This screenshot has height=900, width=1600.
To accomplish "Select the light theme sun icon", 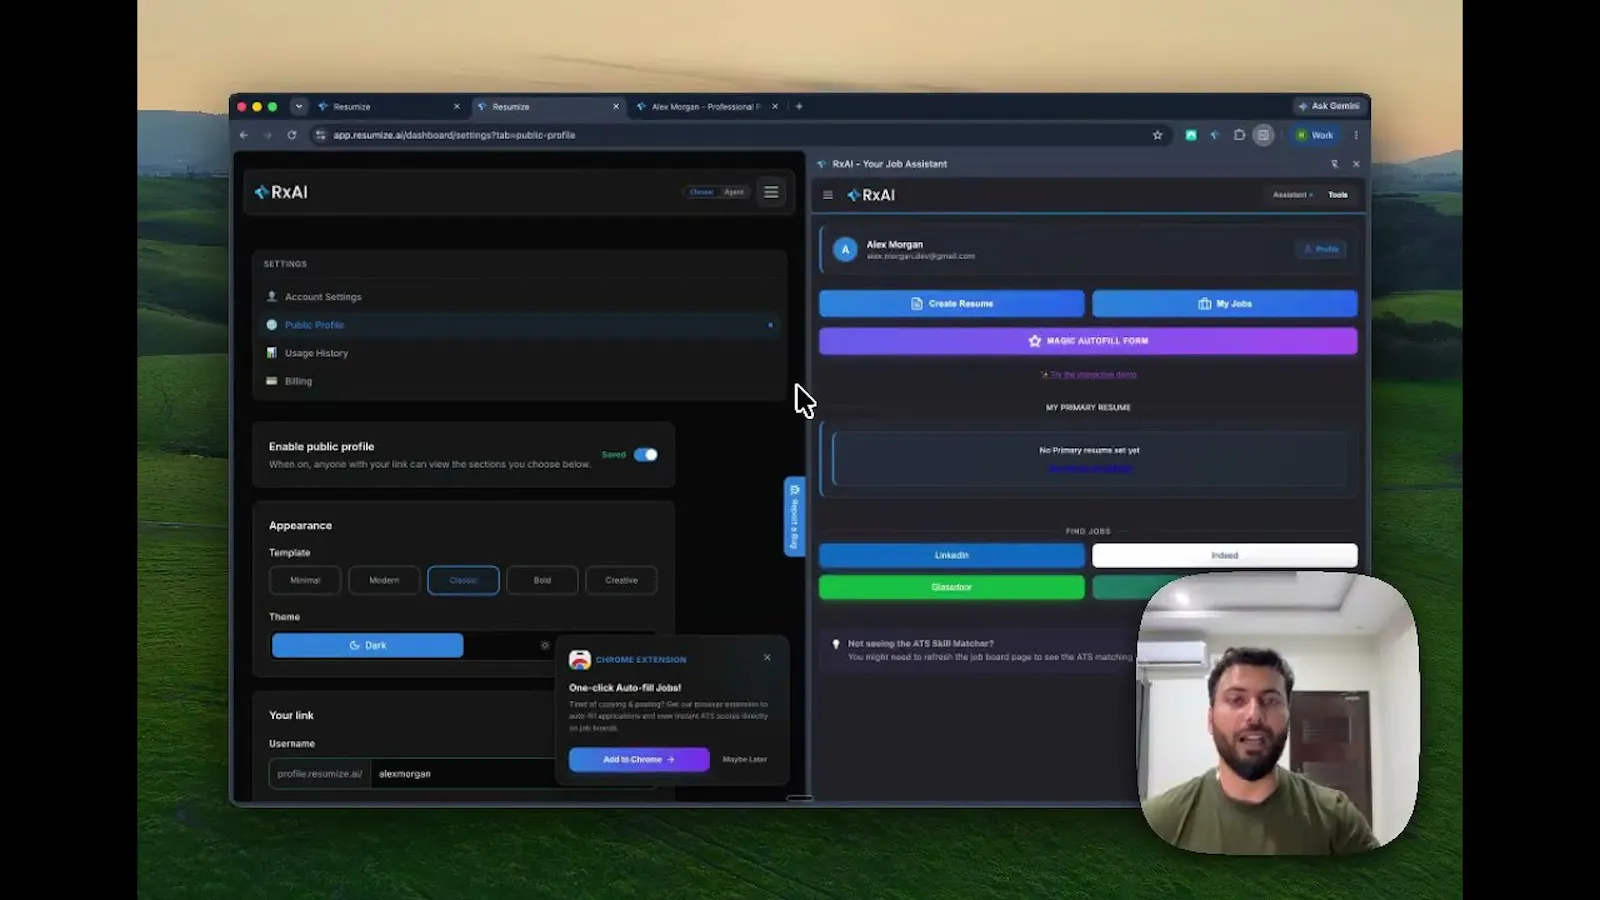I will point(545,645).
